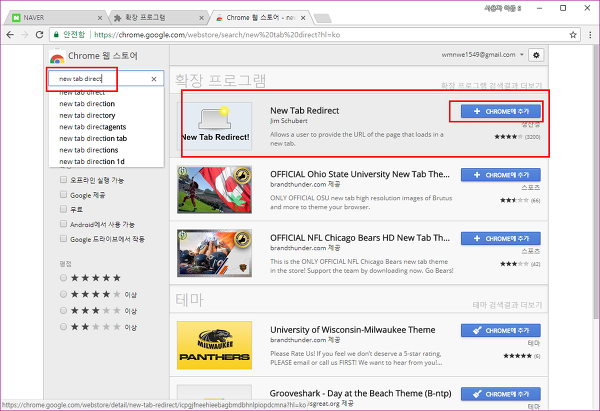The width and height of the screenshot is (600, 411).
Task: Click New Tab Redirect star rating
Action: (x=508, y=137)
